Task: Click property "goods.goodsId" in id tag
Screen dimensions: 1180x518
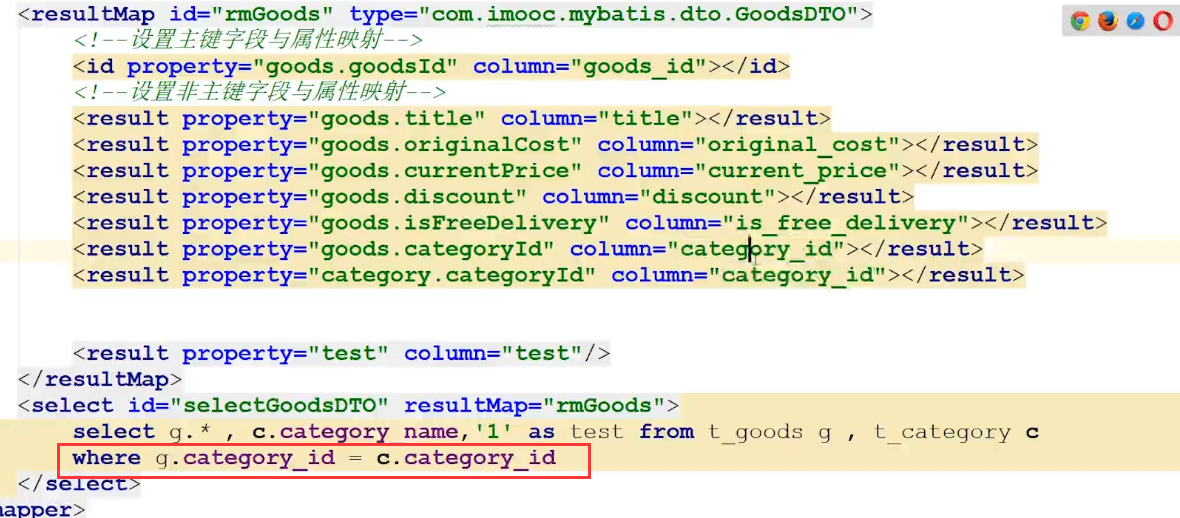Action: click(x=293, y=66)
